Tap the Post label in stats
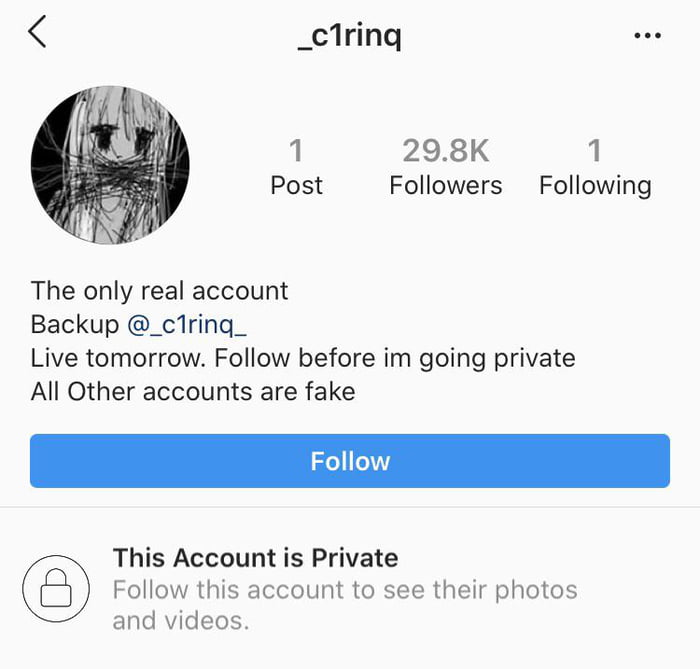The width and height of the screenshot is (700, 669). point(296,186)
